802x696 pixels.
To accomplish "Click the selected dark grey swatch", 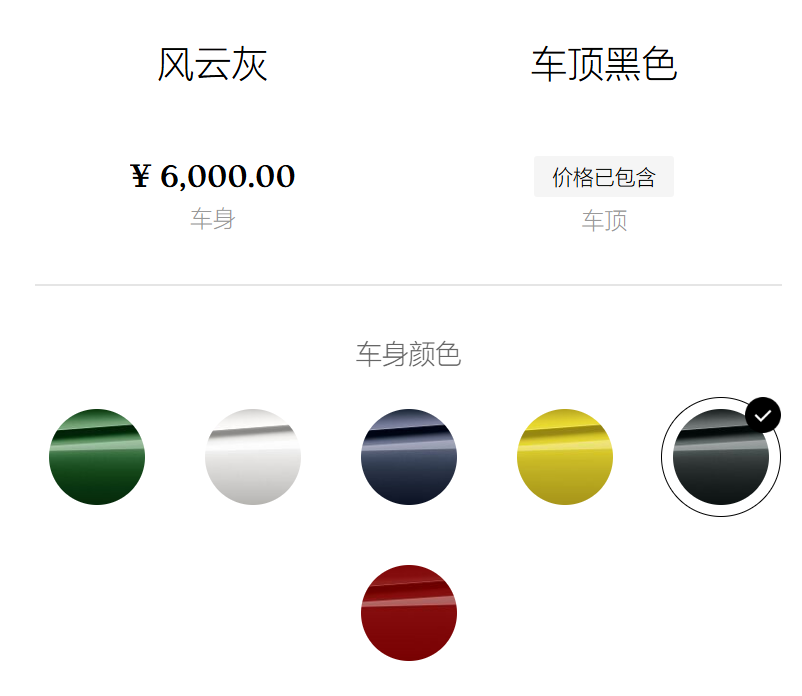I will pos(721,457).
